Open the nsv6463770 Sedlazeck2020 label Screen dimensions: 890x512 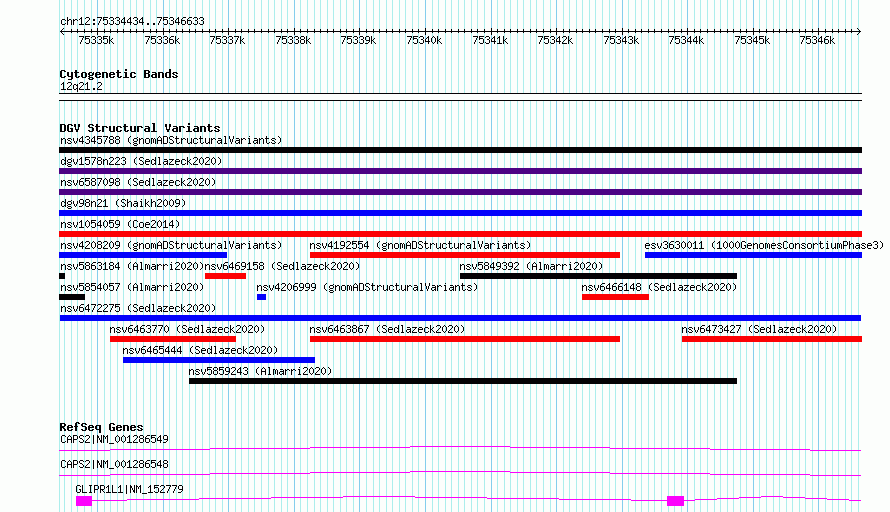(x=187, y=329)
